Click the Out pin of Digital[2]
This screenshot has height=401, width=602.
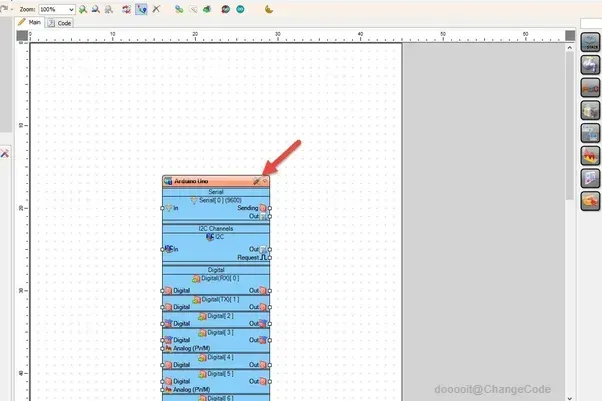pos(270,324)
